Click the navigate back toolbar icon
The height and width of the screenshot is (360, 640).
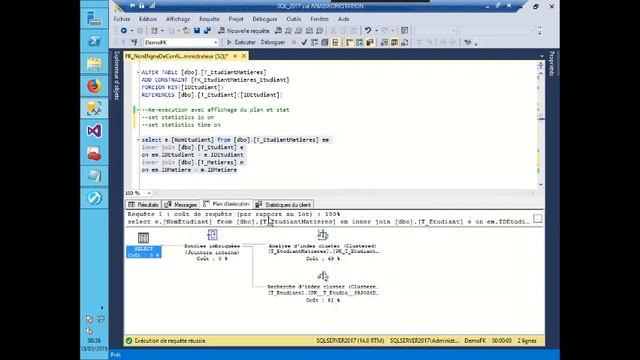[124, 31]
